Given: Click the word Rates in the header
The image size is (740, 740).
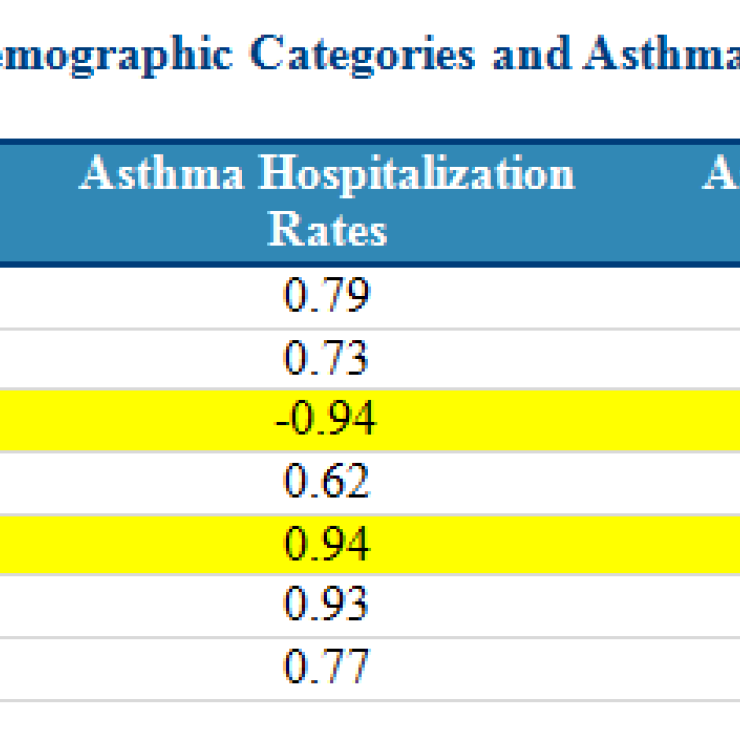Looking at the screenshot, I should point(327,230).
